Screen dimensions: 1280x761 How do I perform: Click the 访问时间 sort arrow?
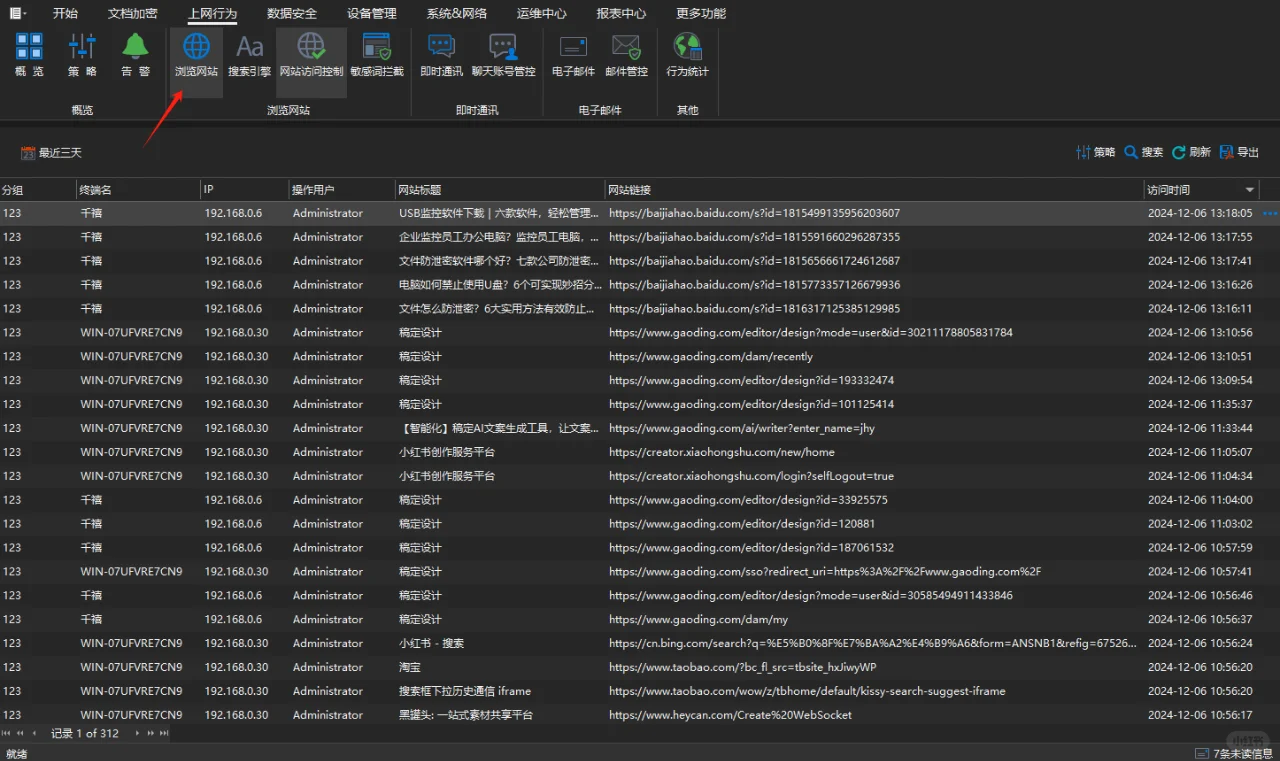(1250, 189)
